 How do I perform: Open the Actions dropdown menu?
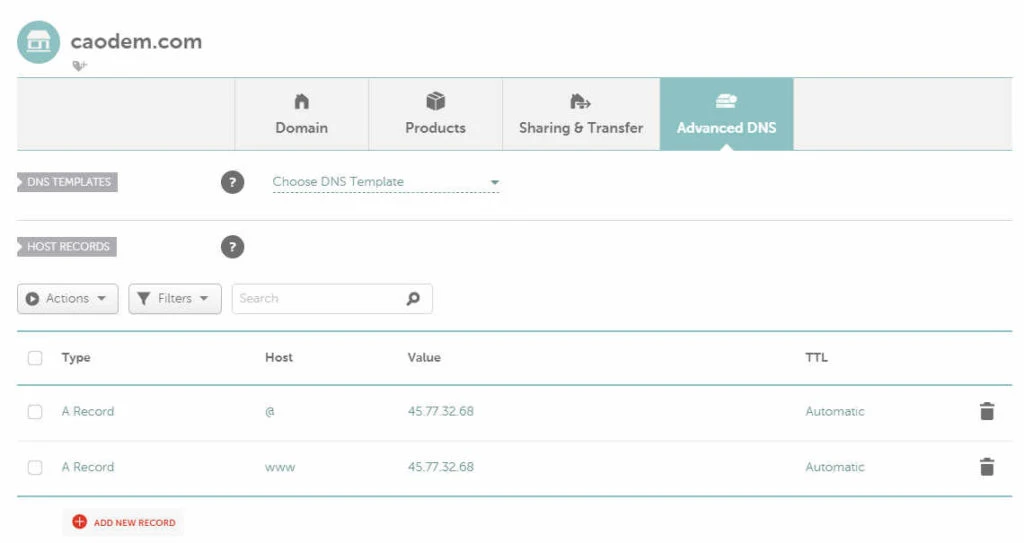pyautogui.click(x=67, y=299)
